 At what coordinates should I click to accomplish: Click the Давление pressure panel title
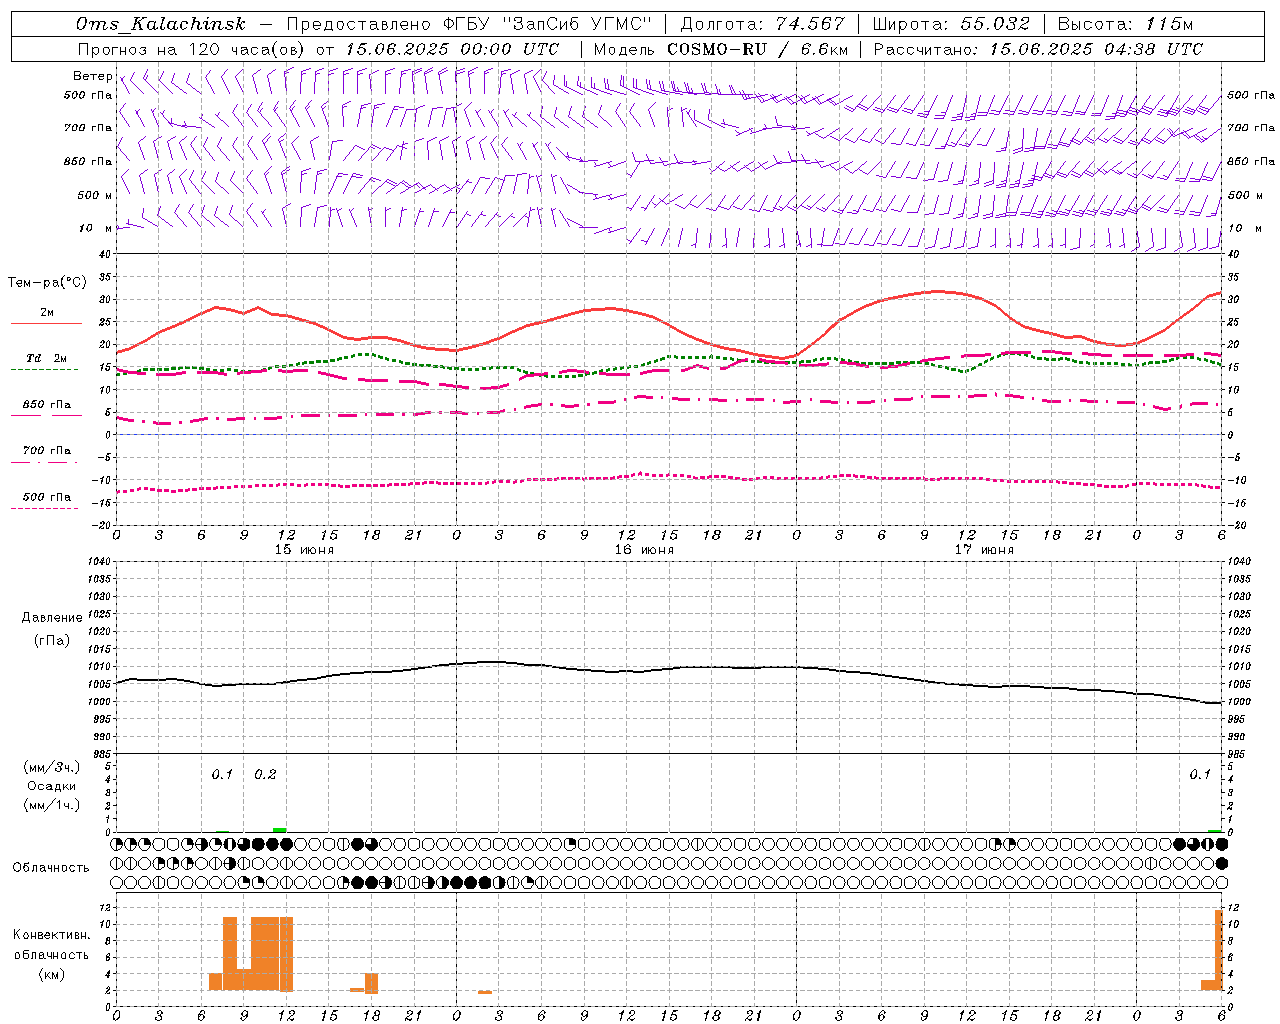click(52, 618)
